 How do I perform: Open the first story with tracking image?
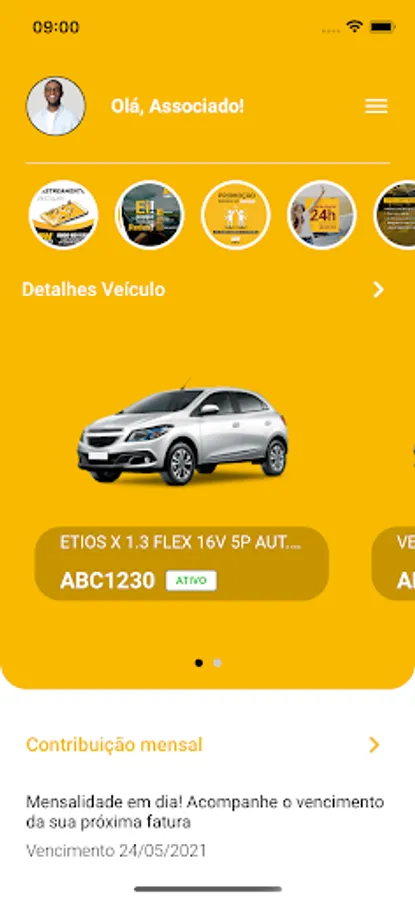click(x=63, y=215)
